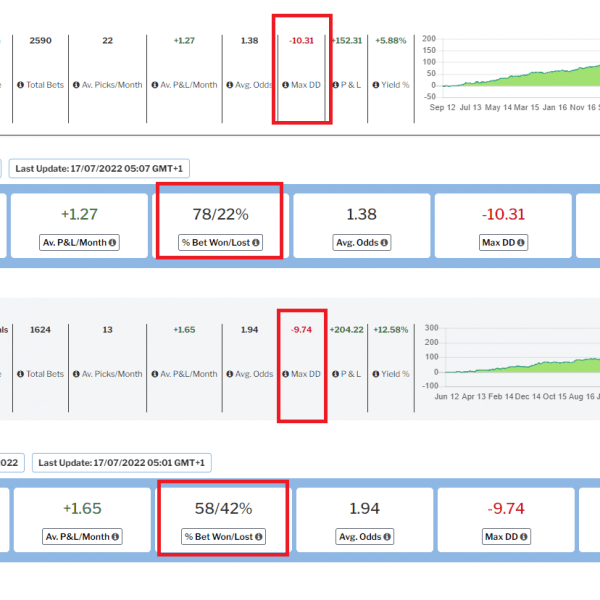
Task: Click the Max DD info icon in the 2590 stats row
Action: 285,85
